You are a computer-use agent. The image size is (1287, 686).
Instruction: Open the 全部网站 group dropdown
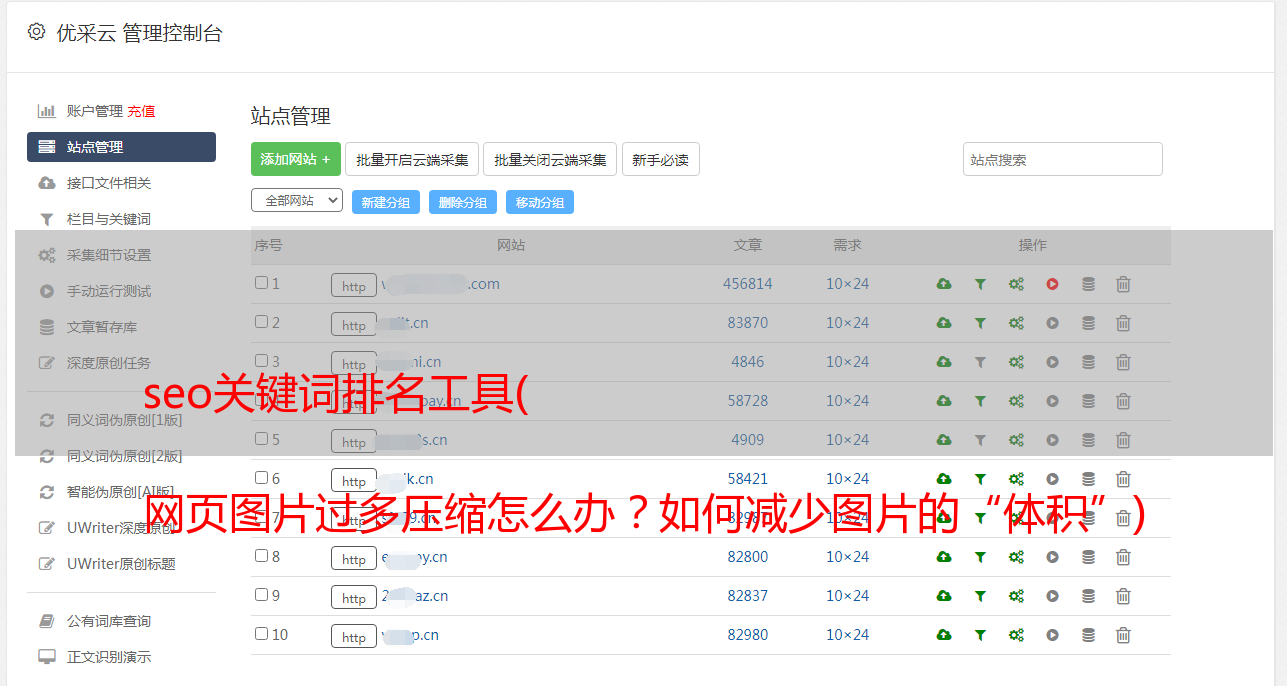[297, 200]
